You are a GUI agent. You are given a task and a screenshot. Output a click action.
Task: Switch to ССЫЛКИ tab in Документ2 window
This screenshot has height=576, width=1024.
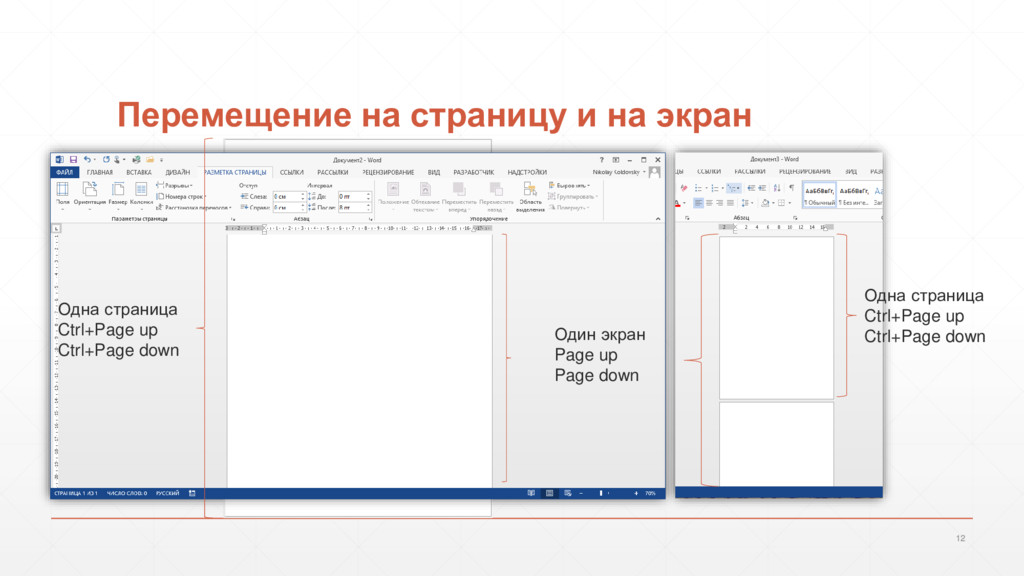pyautogui.click(x=292, y=172)
